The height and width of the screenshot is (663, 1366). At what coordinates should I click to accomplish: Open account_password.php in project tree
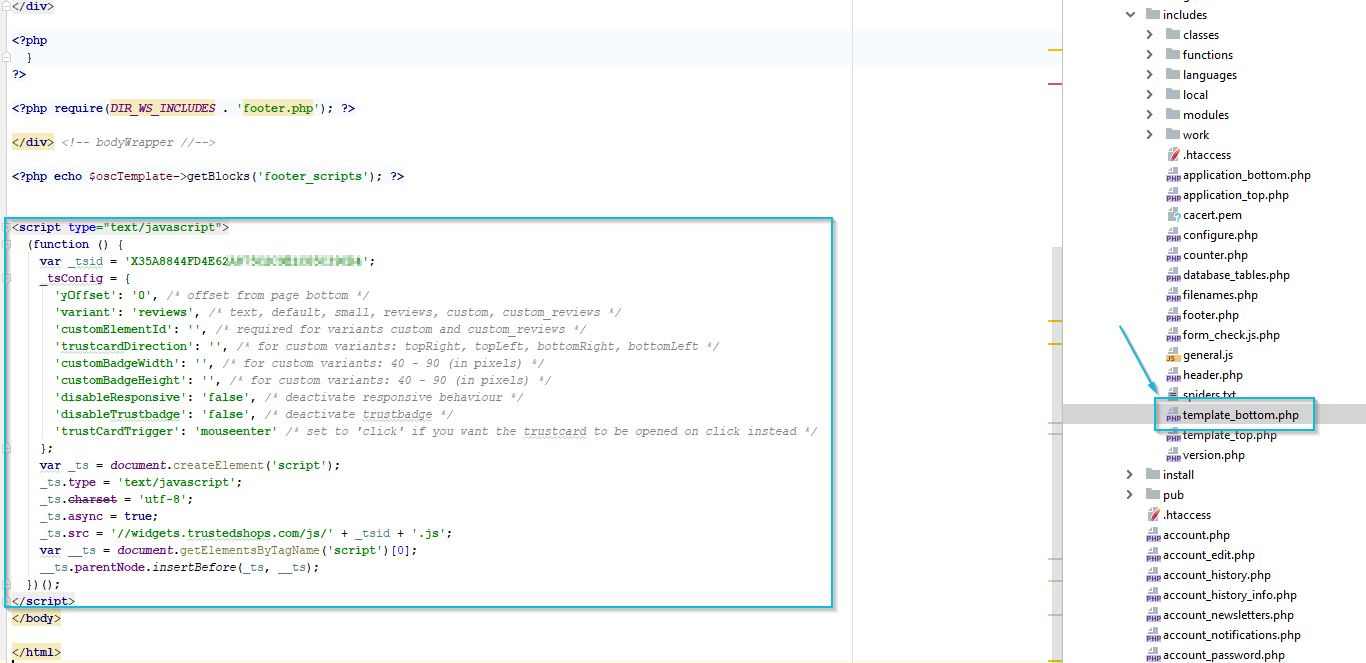click(1224, 655)
